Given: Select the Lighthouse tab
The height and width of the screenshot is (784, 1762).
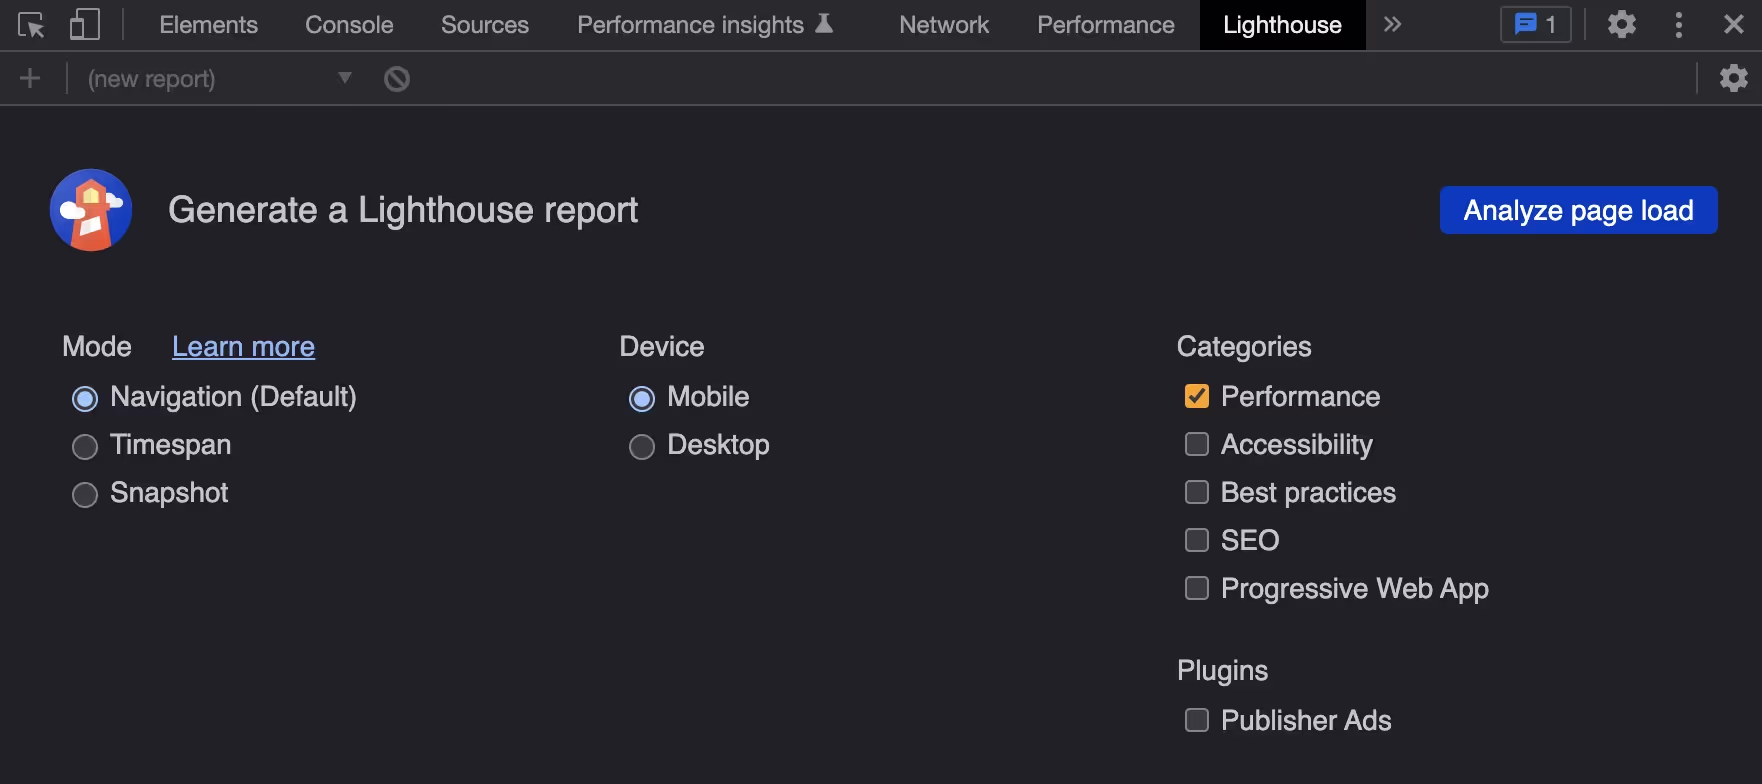Looking at the screenshot, I should [1282, 25].
